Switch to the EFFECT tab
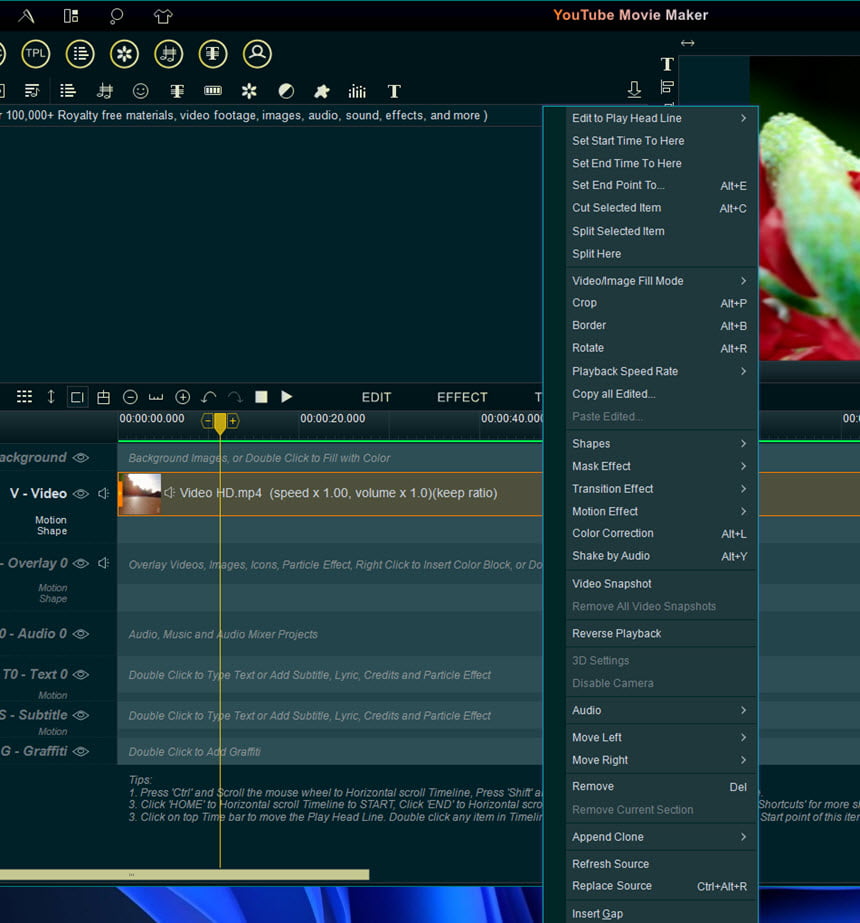Viewport: 860px width, 923px height. pos(462,397)
